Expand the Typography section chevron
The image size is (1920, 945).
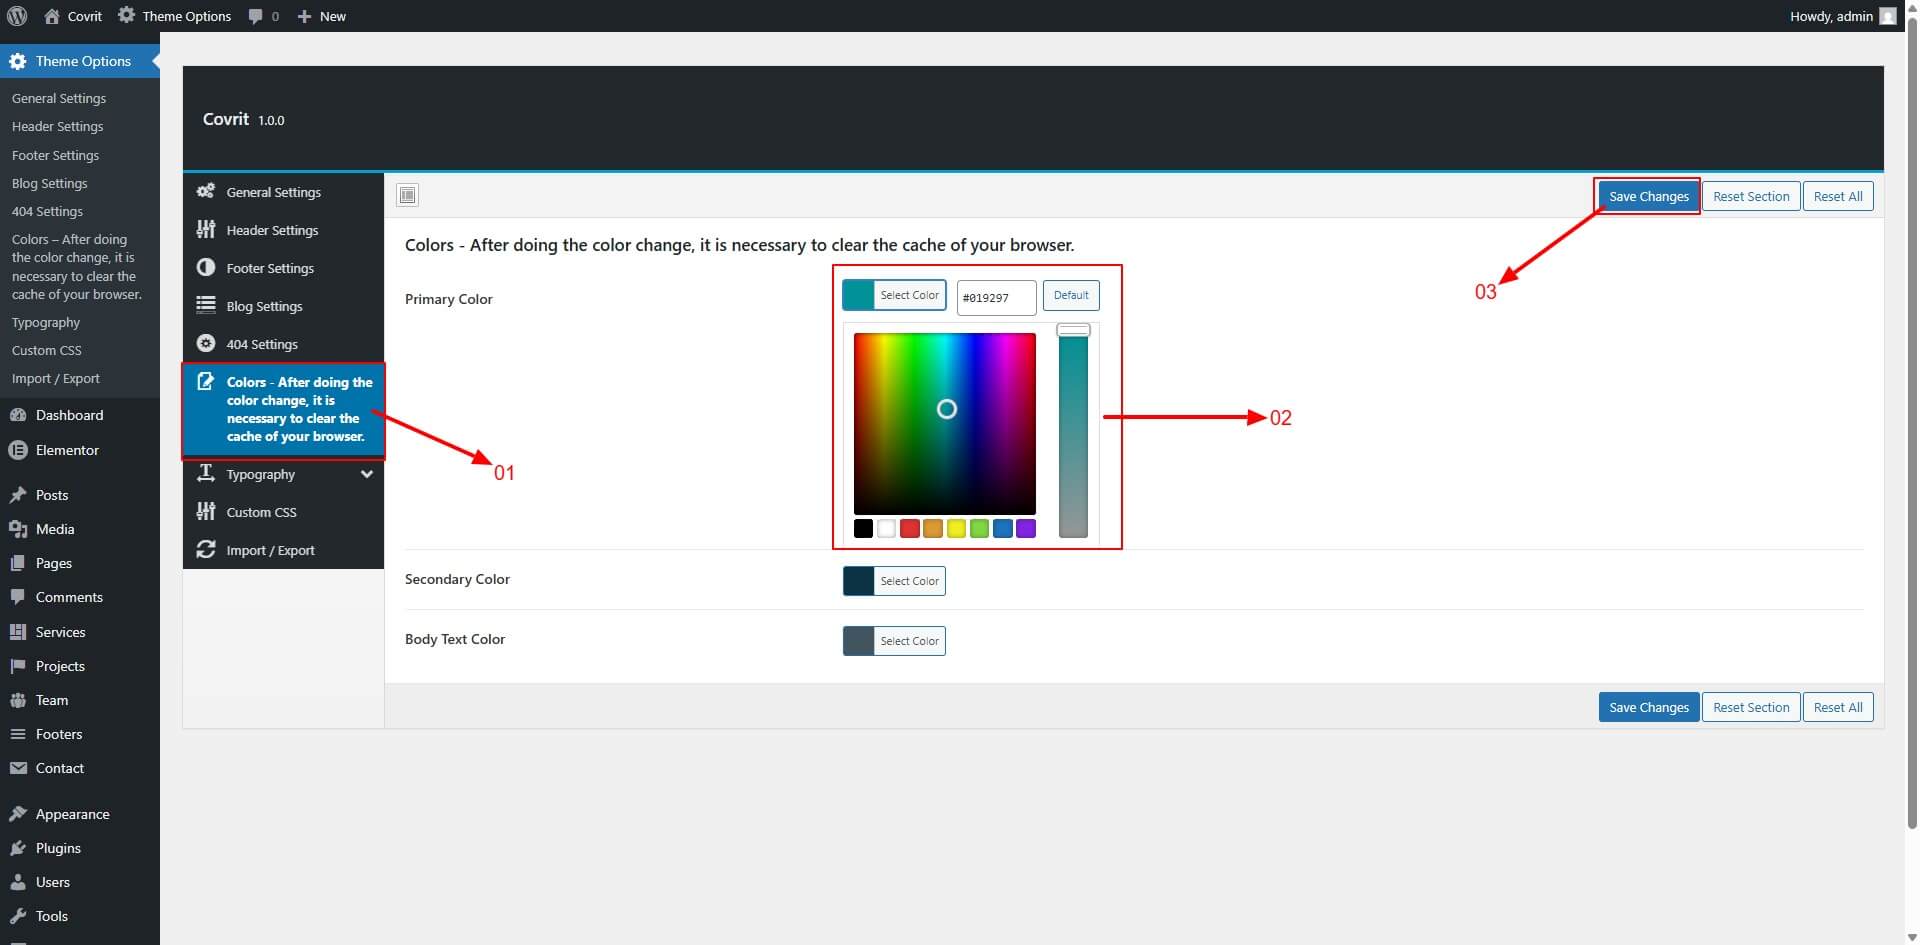367,474
